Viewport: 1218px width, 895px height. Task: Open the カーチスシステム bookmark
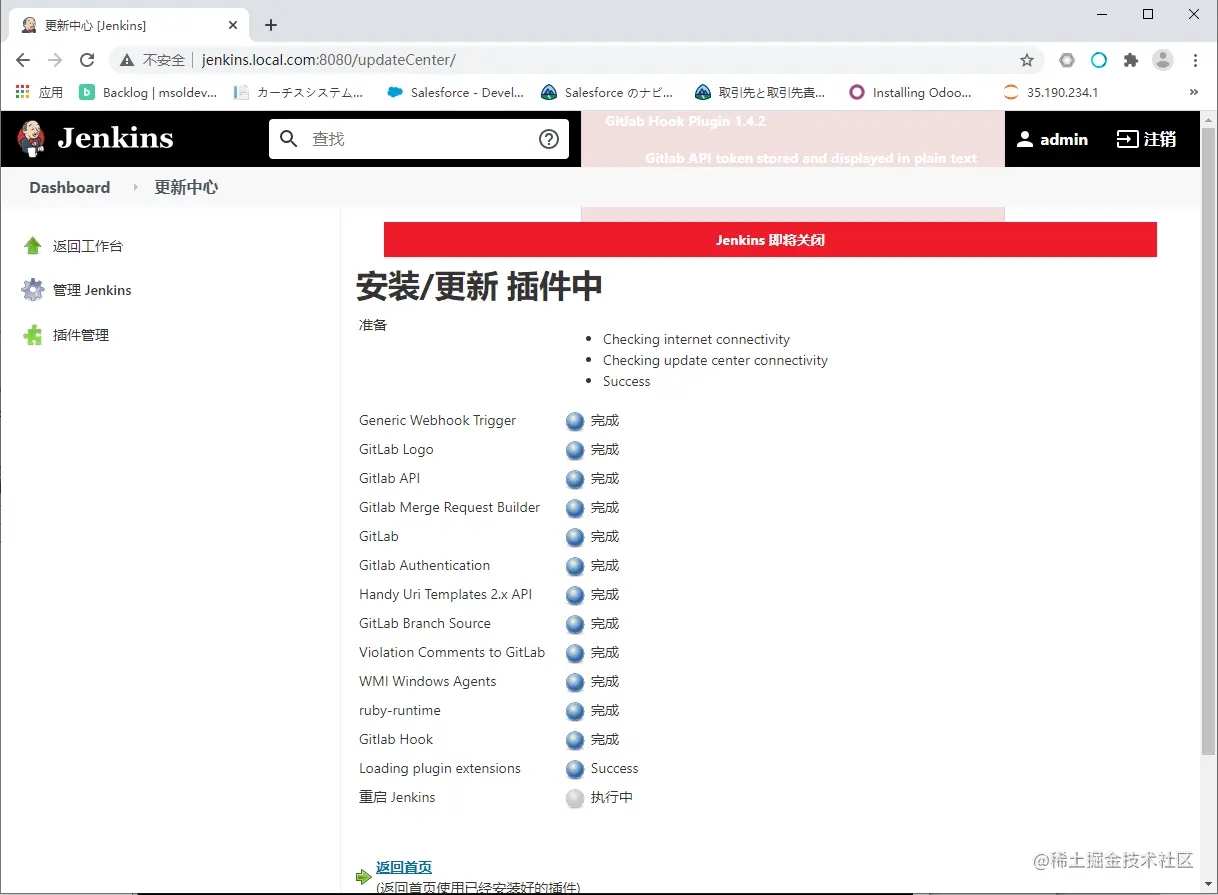point(298,92)
